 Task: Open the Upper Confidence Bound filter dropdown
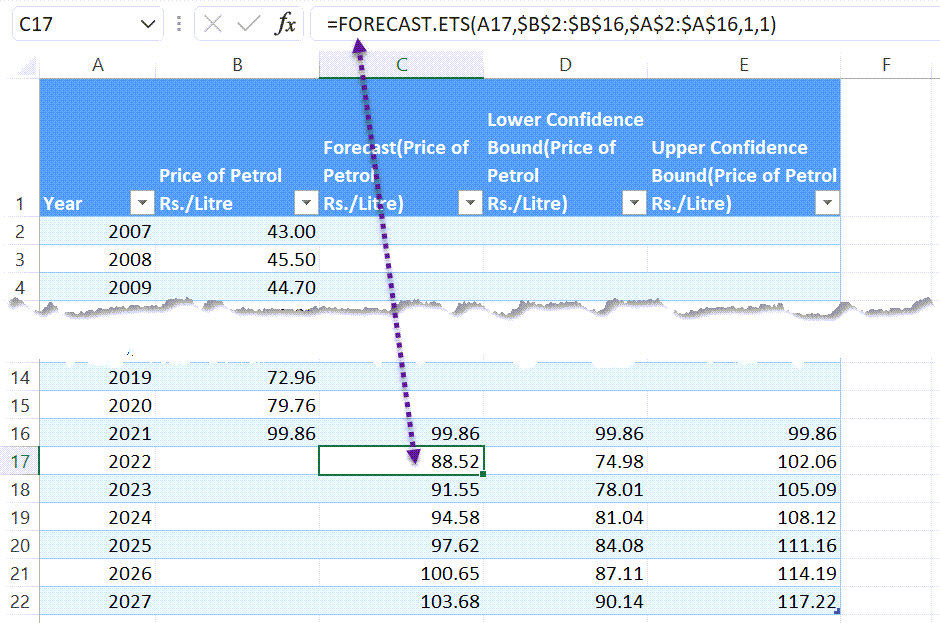(x=827, y=203)
